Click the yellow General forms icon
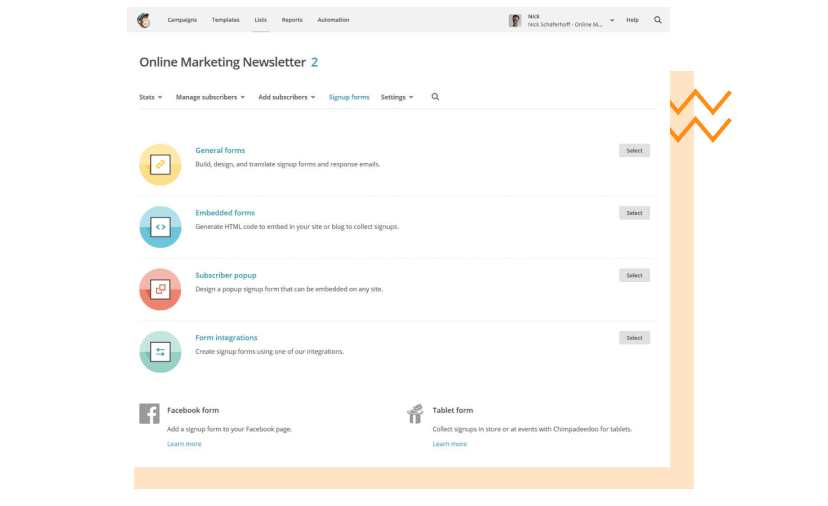The width and height of the screenshot is (828, 506). (x=160, y=164)
